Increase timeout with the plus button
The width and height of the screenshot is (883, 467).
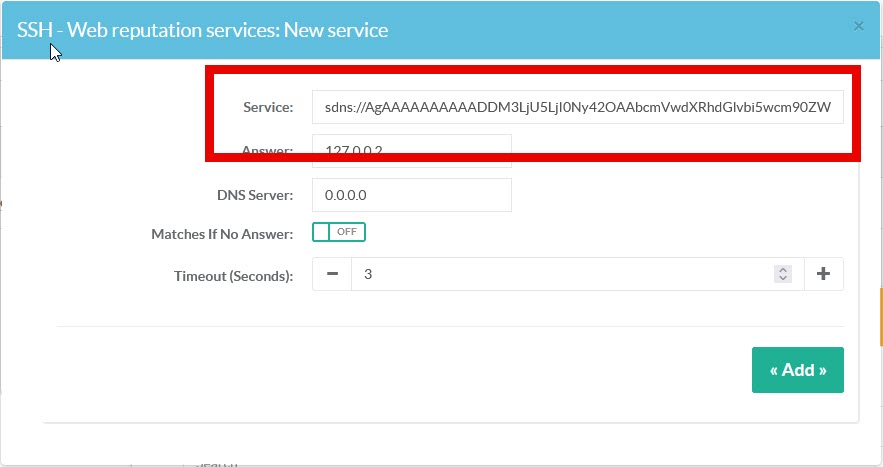[823, 274]
